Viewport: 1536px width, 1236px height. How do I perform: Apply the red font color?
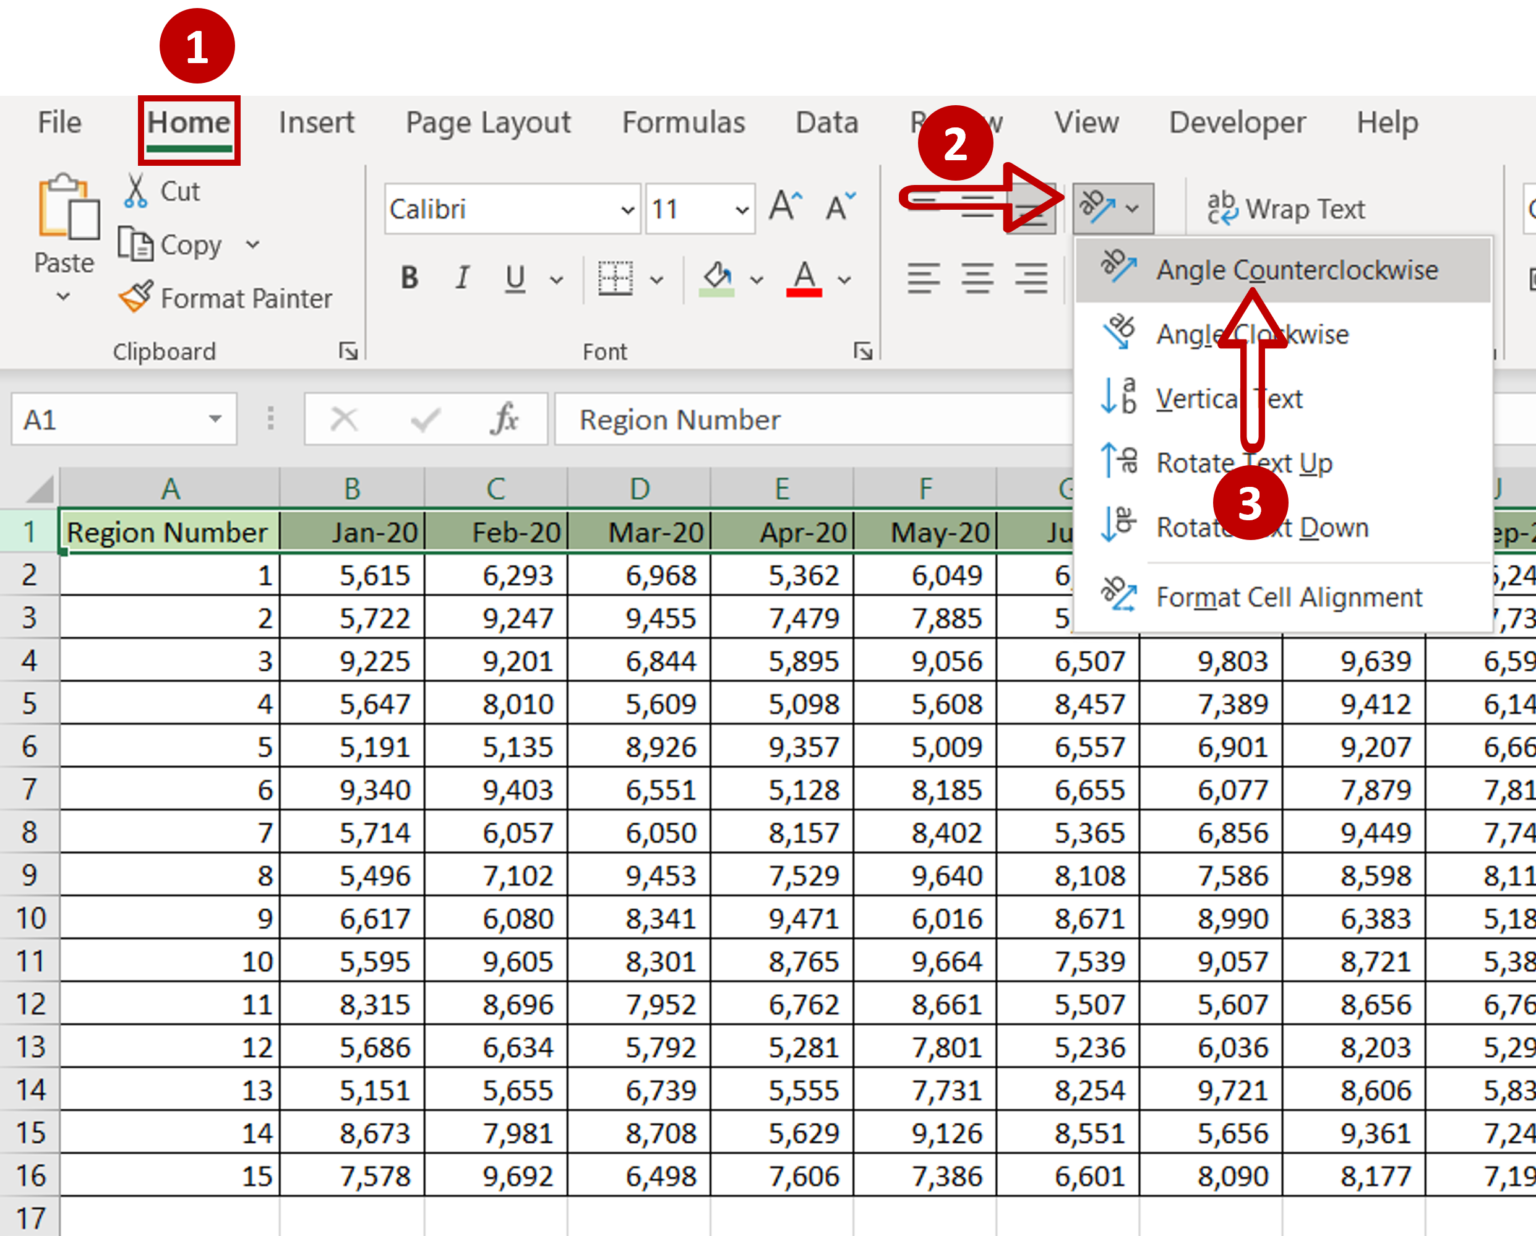pyautogui.click(x=804, y=278)
